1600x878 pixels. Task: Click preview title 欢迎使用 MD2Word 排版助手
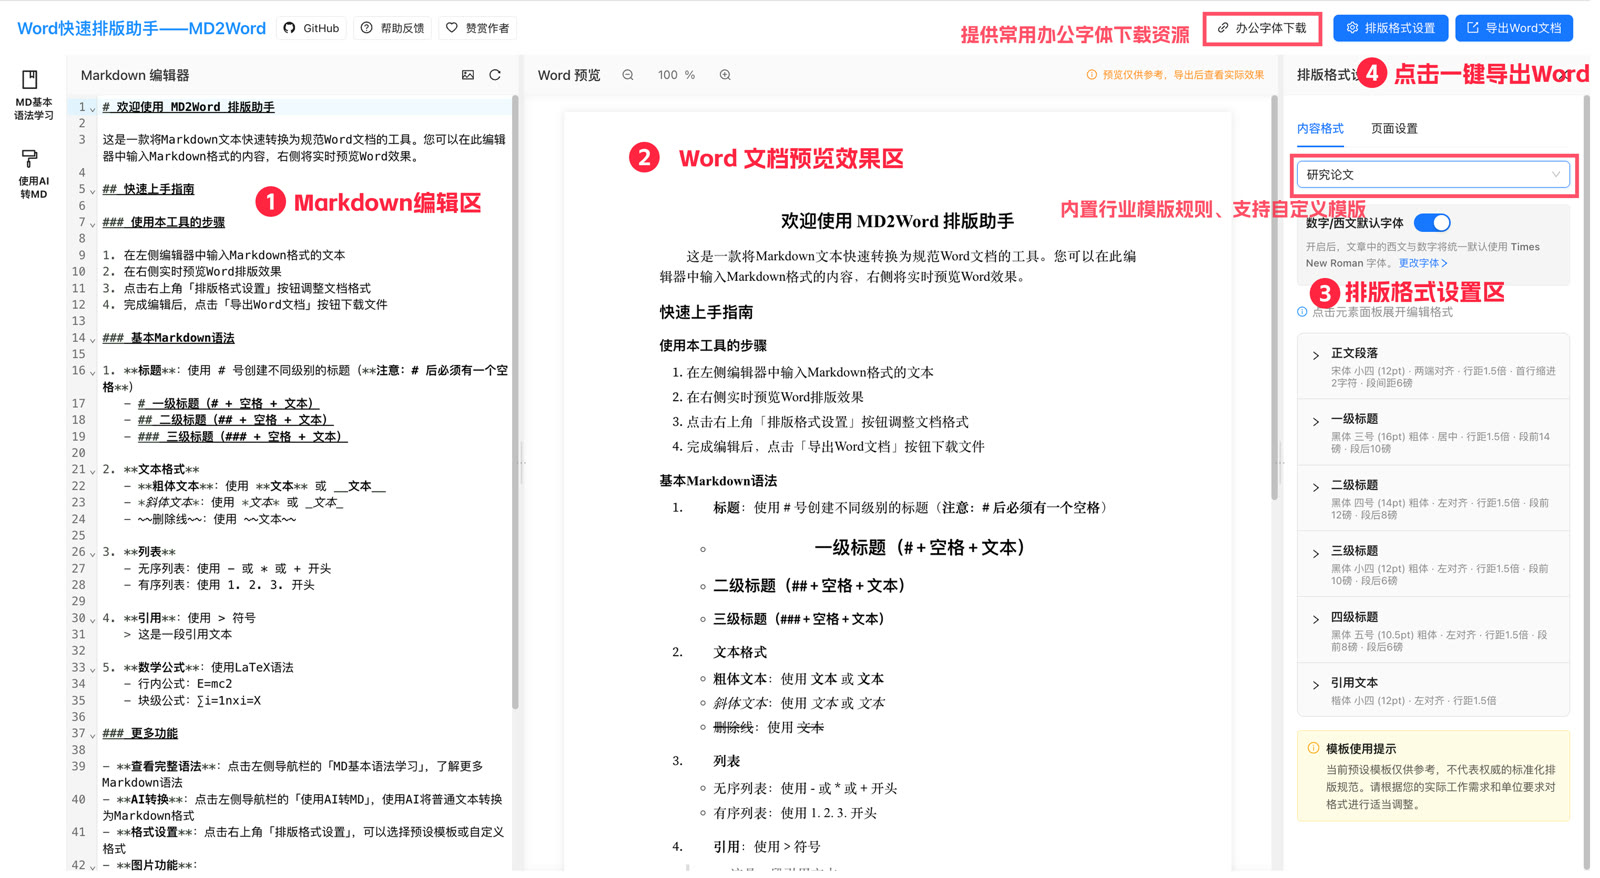click(x=897, y=221)
